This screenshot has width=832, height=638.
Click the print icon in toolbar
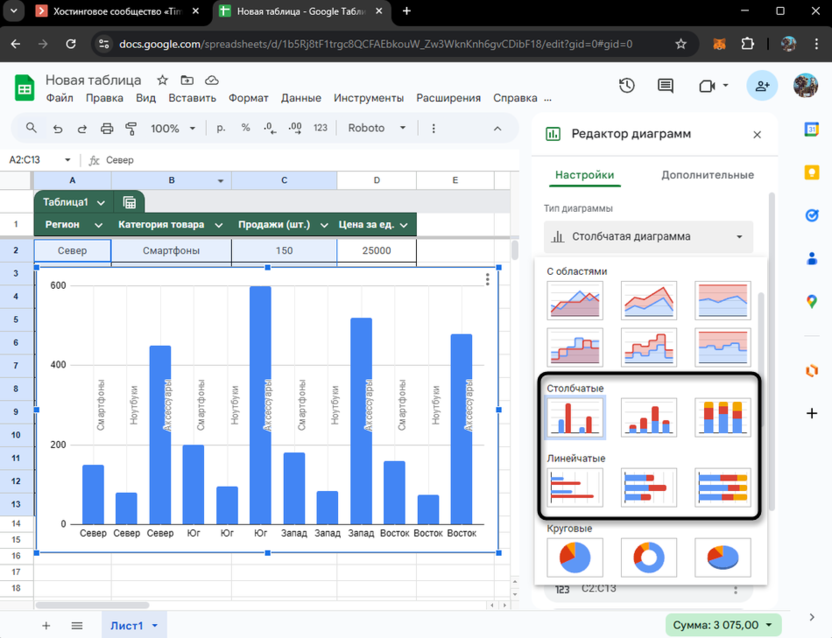coord(106,128)
